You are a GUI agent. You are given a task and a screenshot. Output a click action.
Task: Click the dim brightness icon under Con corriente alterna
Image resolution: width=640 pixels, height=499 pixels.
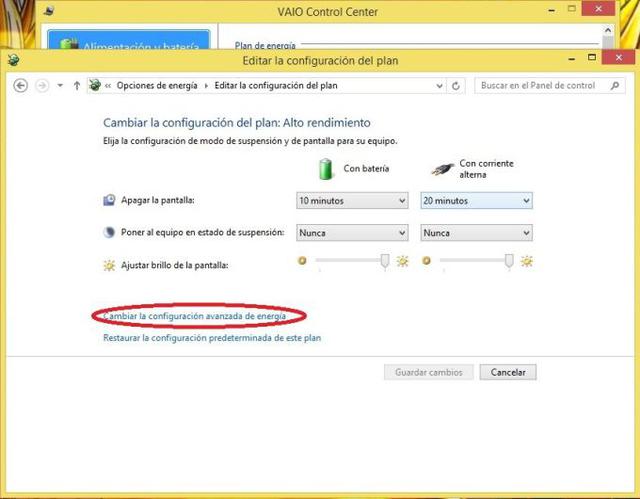tap(426, 261)
